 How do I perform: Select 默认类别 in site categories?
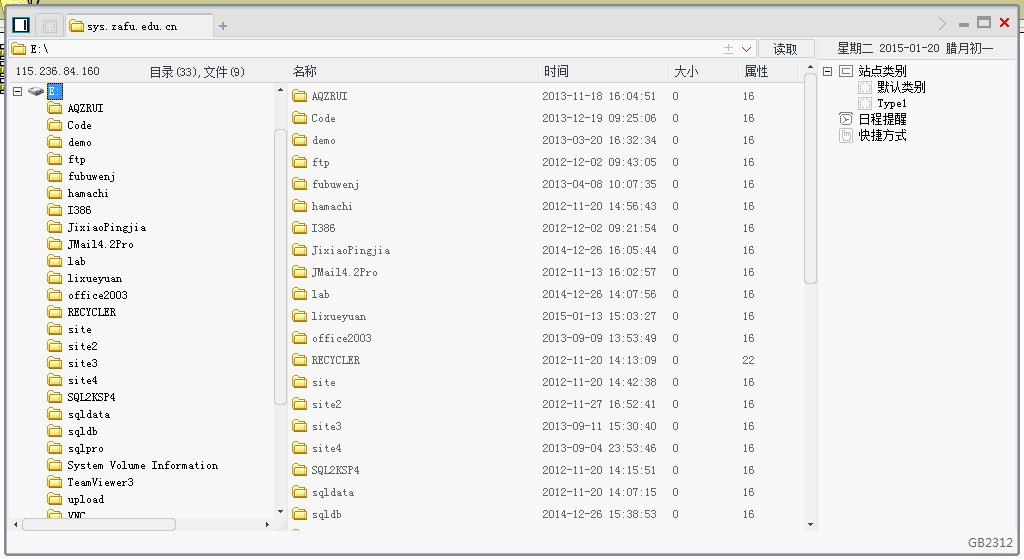[901, 87]
